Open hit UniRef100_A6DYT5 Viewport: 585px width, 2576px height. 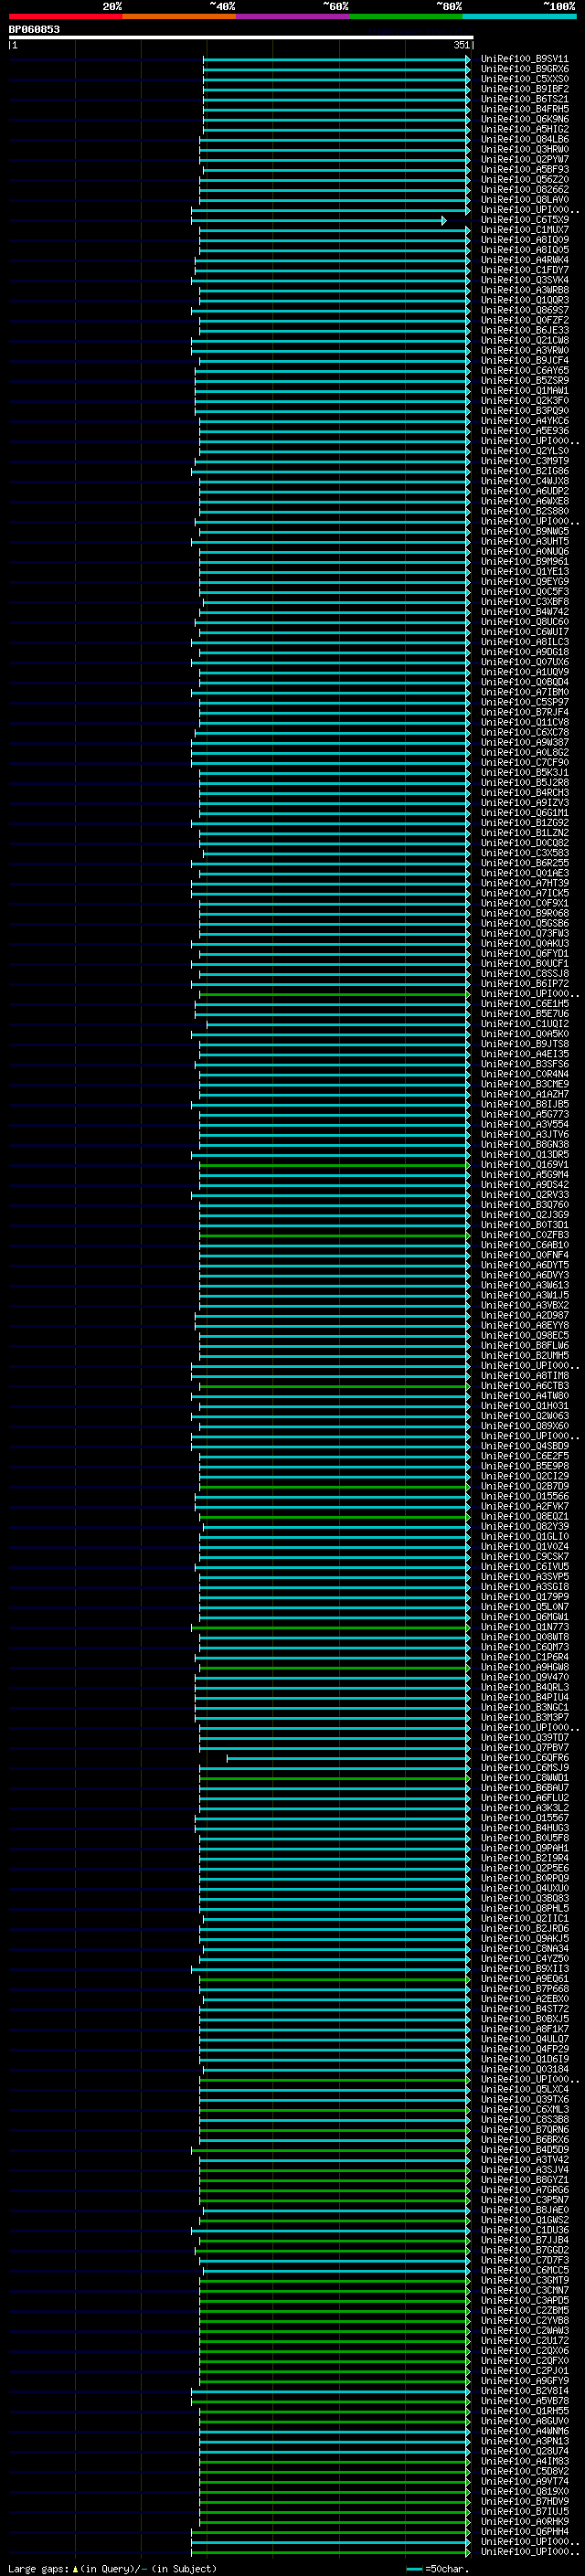click(x=525, y=1265)
